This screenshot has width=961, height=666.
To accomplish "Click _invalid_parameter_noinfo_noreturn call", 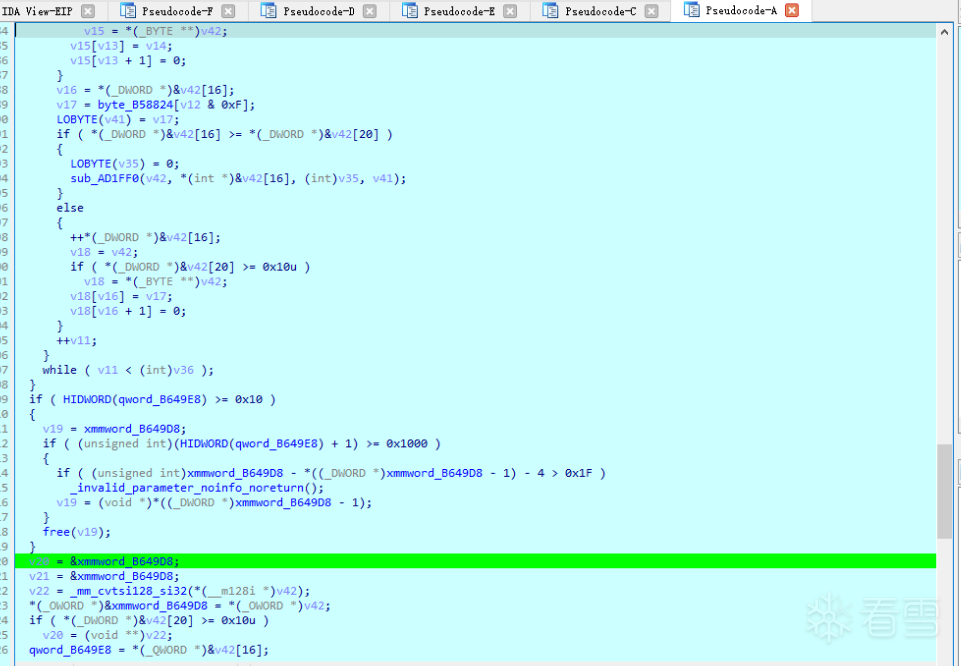I will pos(196,488).
